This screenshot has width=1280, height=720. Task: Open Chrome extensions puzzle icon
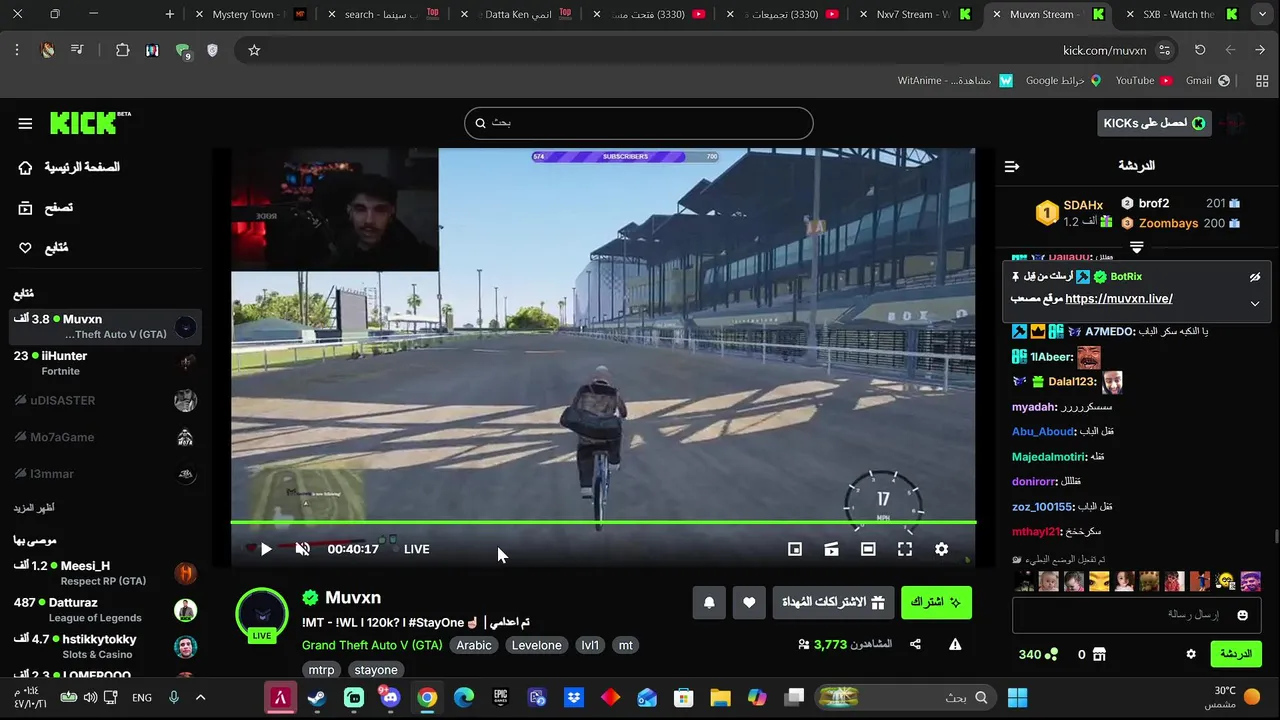[123, 50]
